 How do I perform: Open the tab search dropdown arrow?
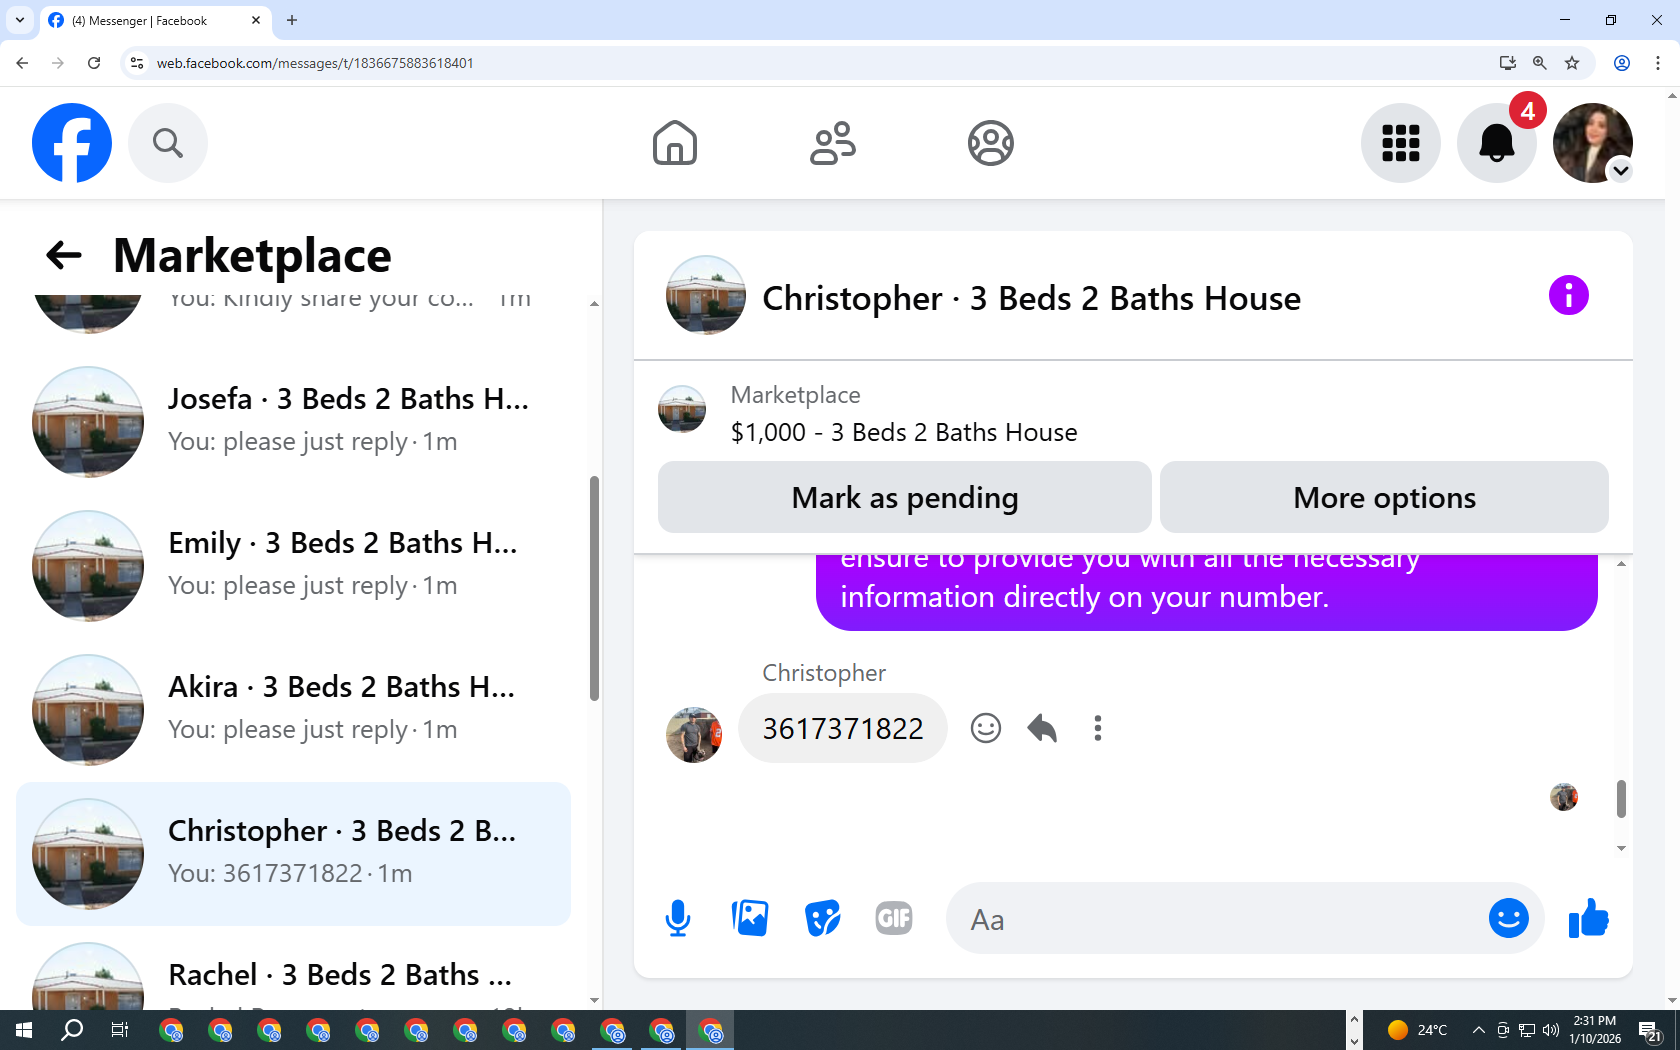pyautogui.click(x=20, y=20)
